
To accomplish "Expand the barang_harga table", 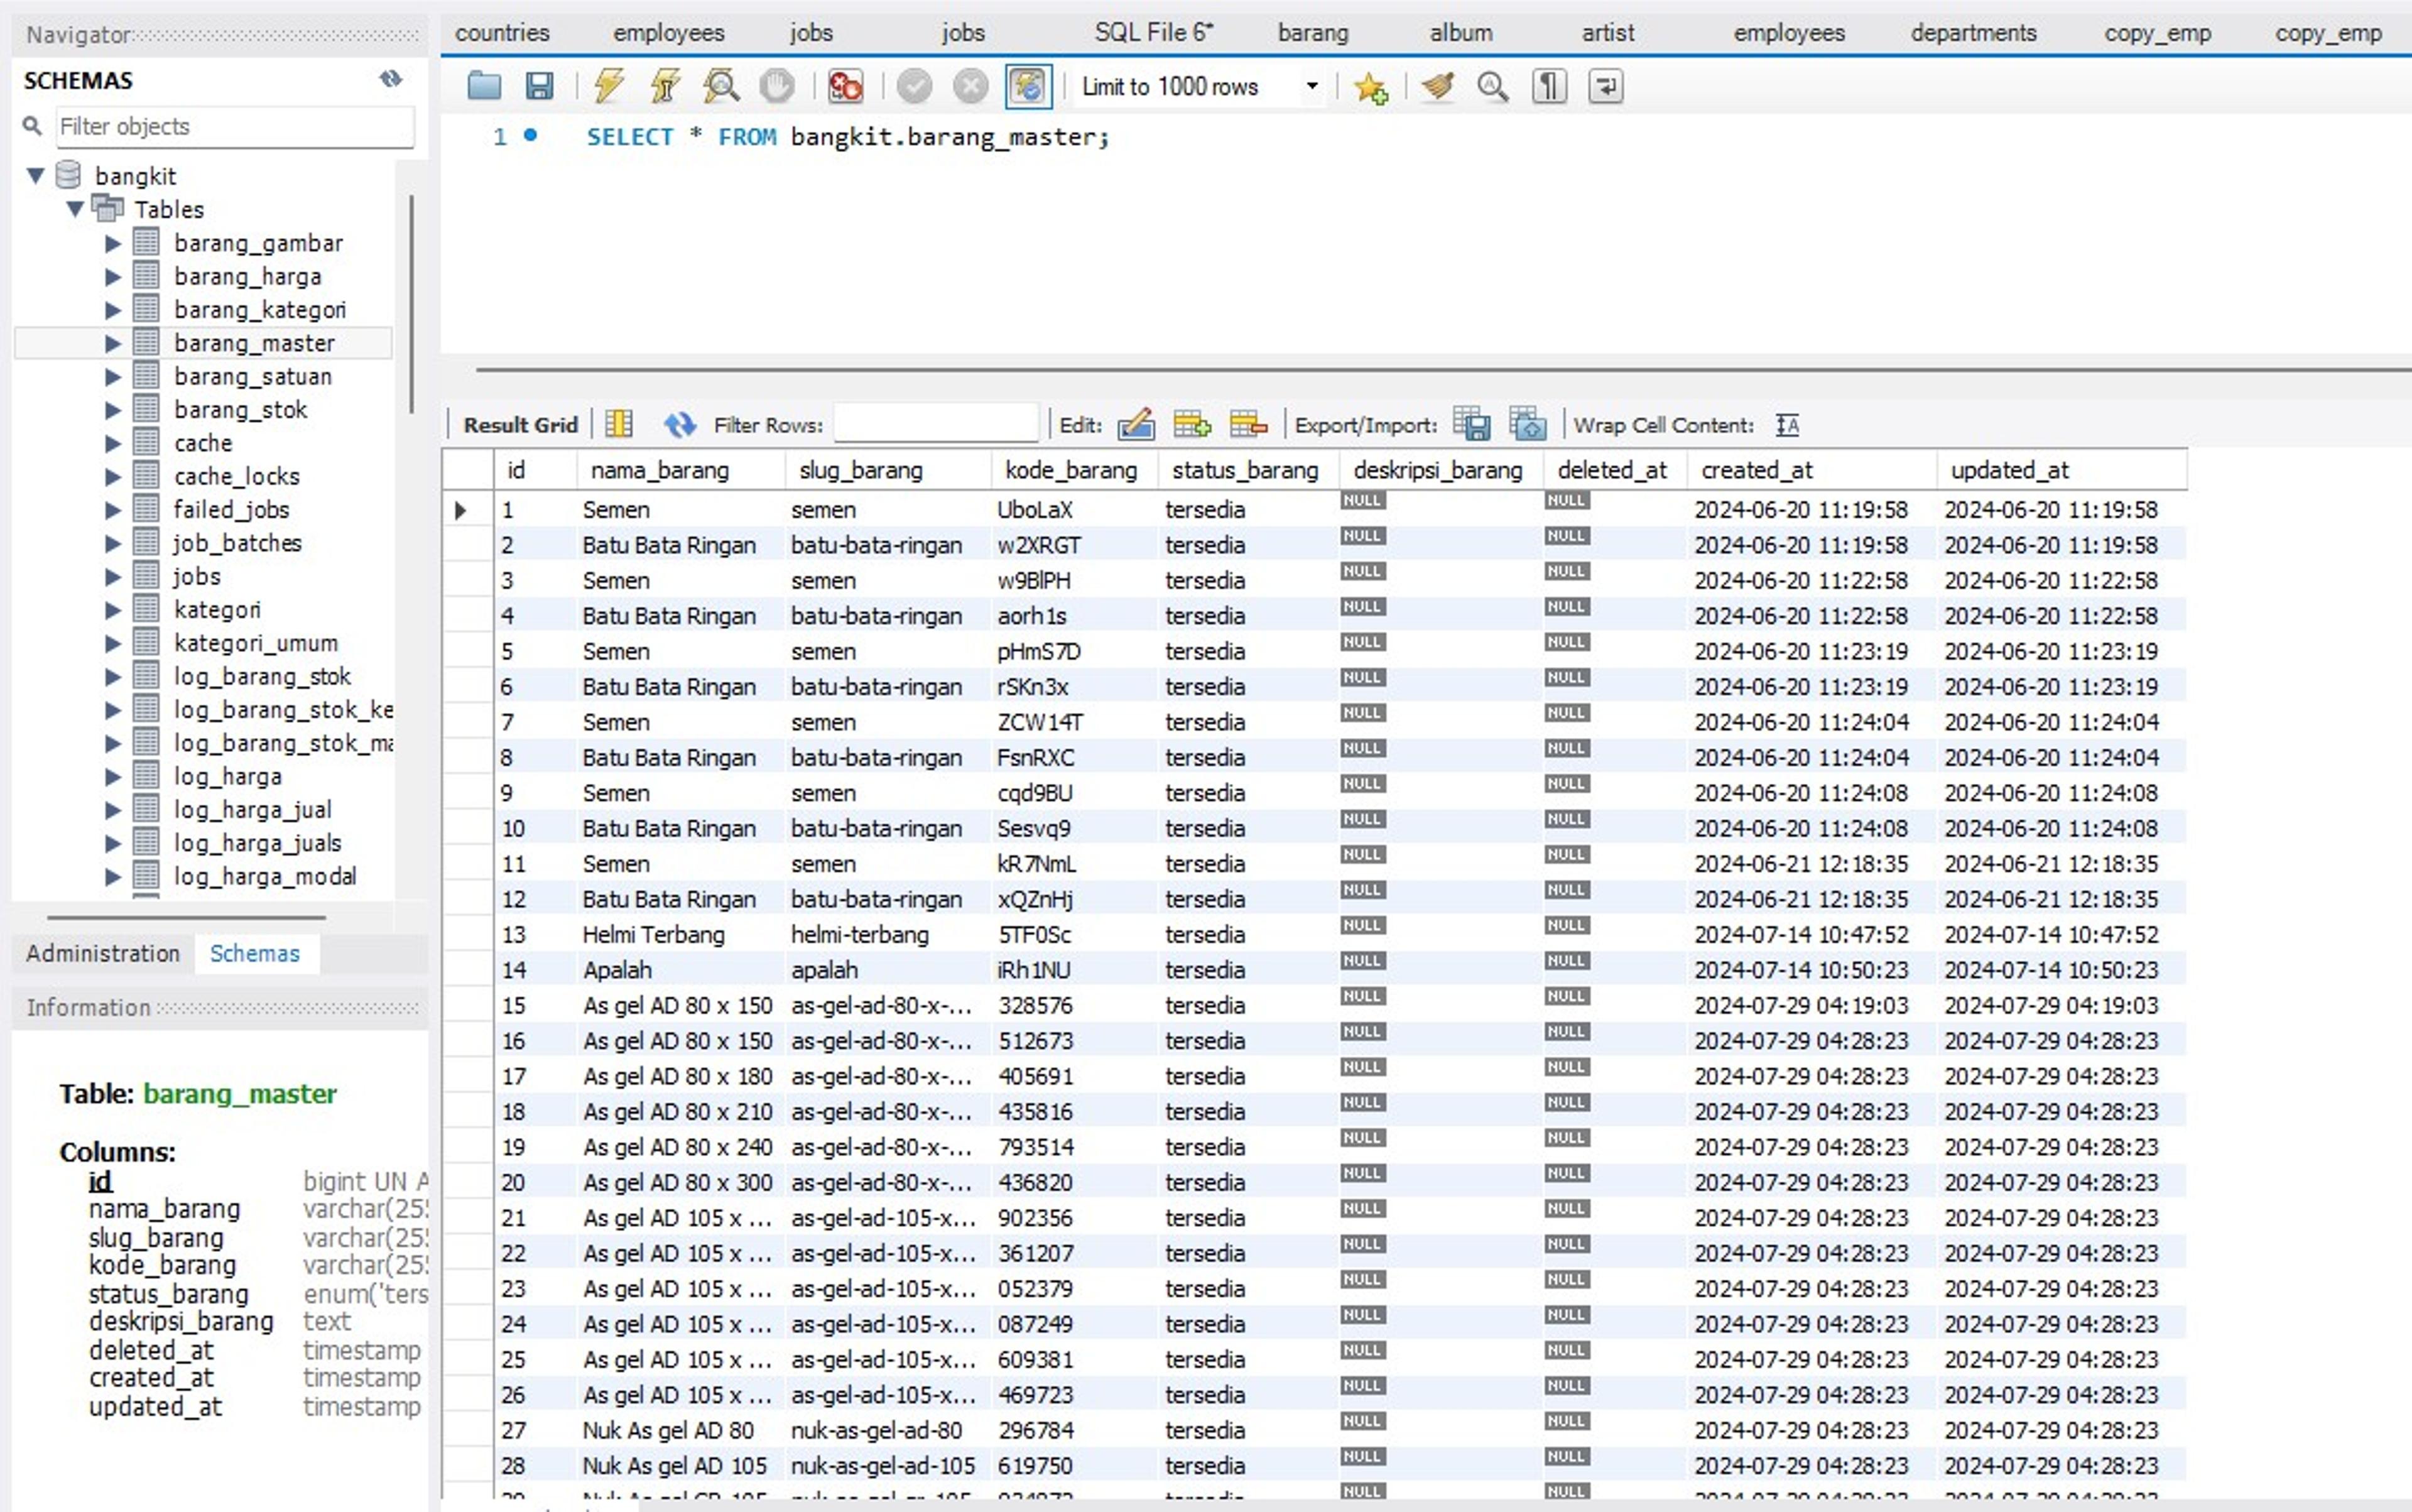I will [x=113, y=276].
